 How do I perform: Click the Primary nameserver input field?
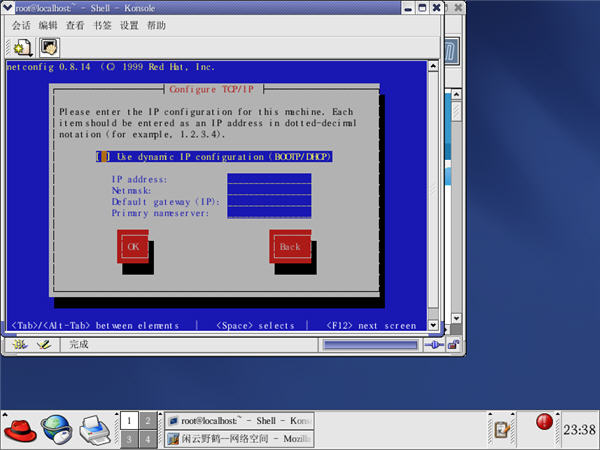[269, 213]
